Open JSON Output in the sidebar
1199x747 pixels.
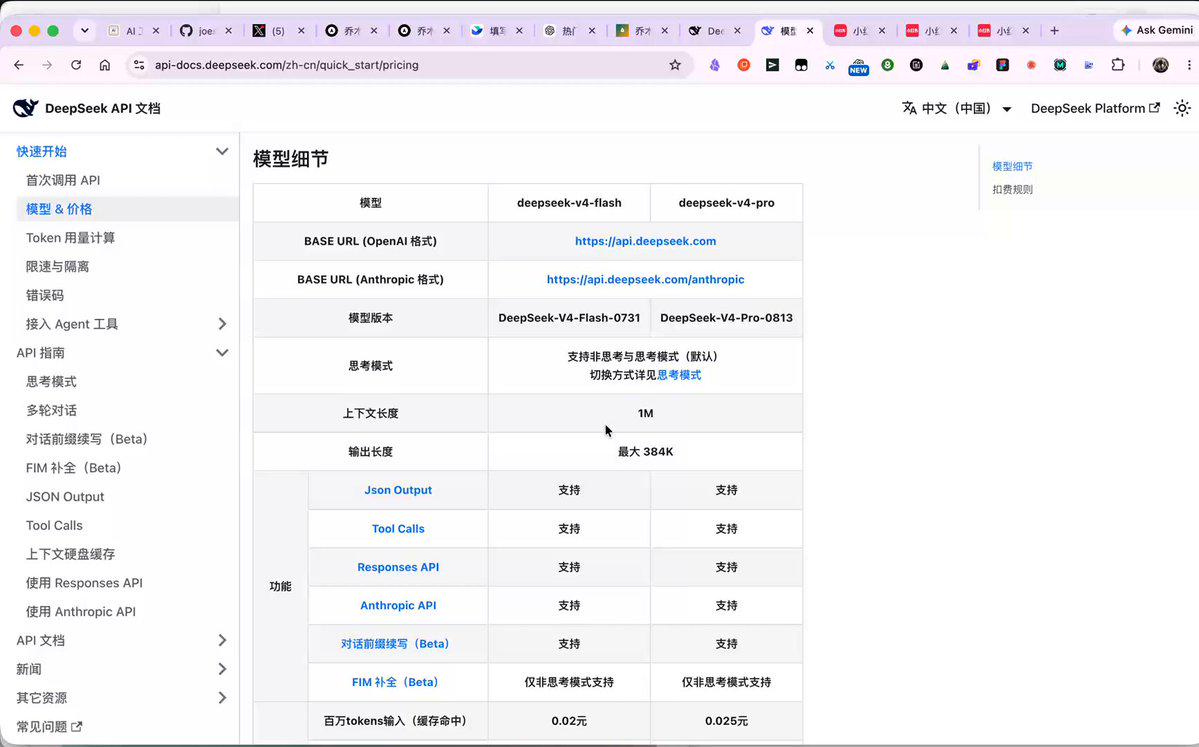pyautogui.click(x=65, y=497)
